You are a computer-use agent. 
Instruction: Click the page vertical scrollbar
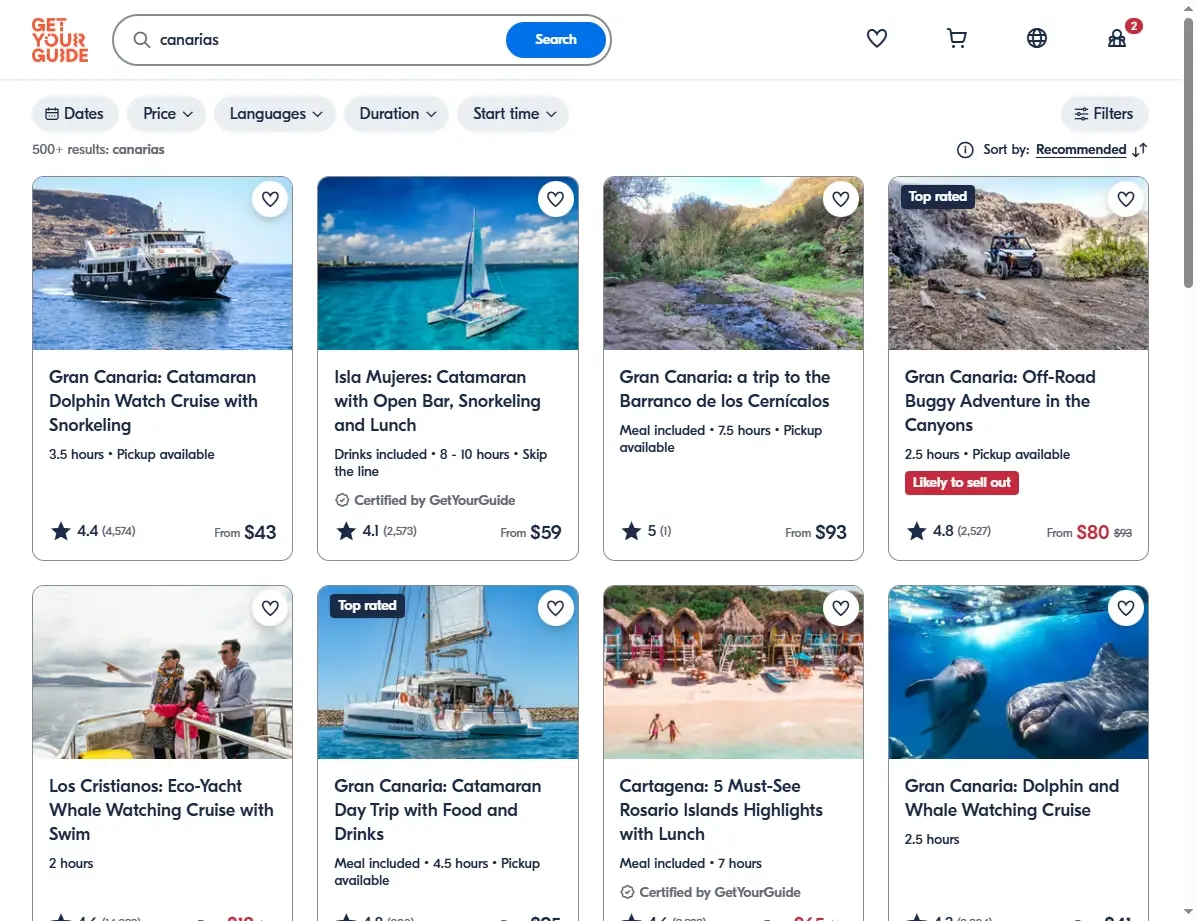tap(1188, 153)
